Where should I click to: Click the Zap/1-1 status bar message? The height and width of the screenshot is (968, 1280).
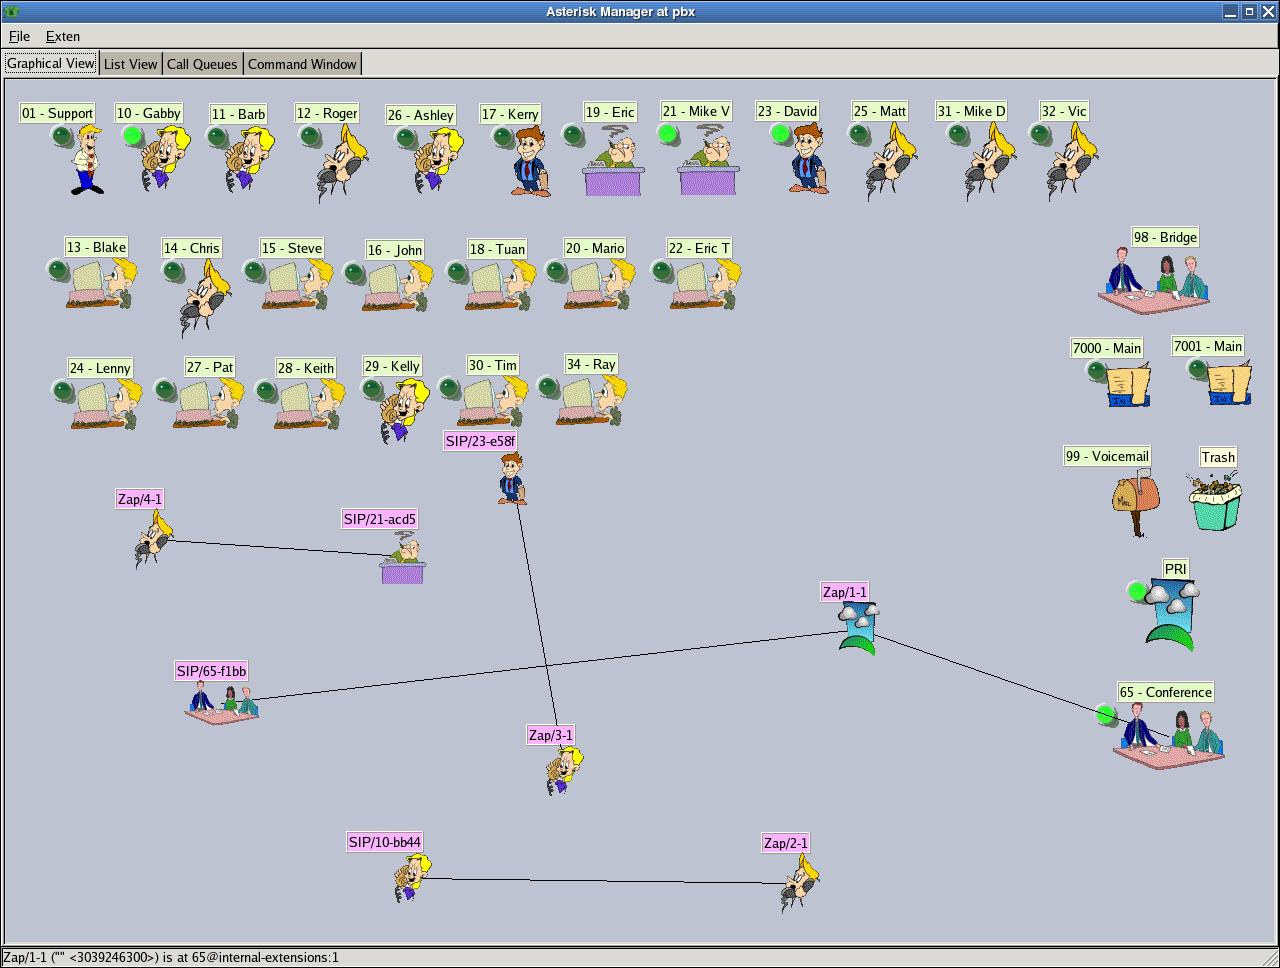coord(170,957)
